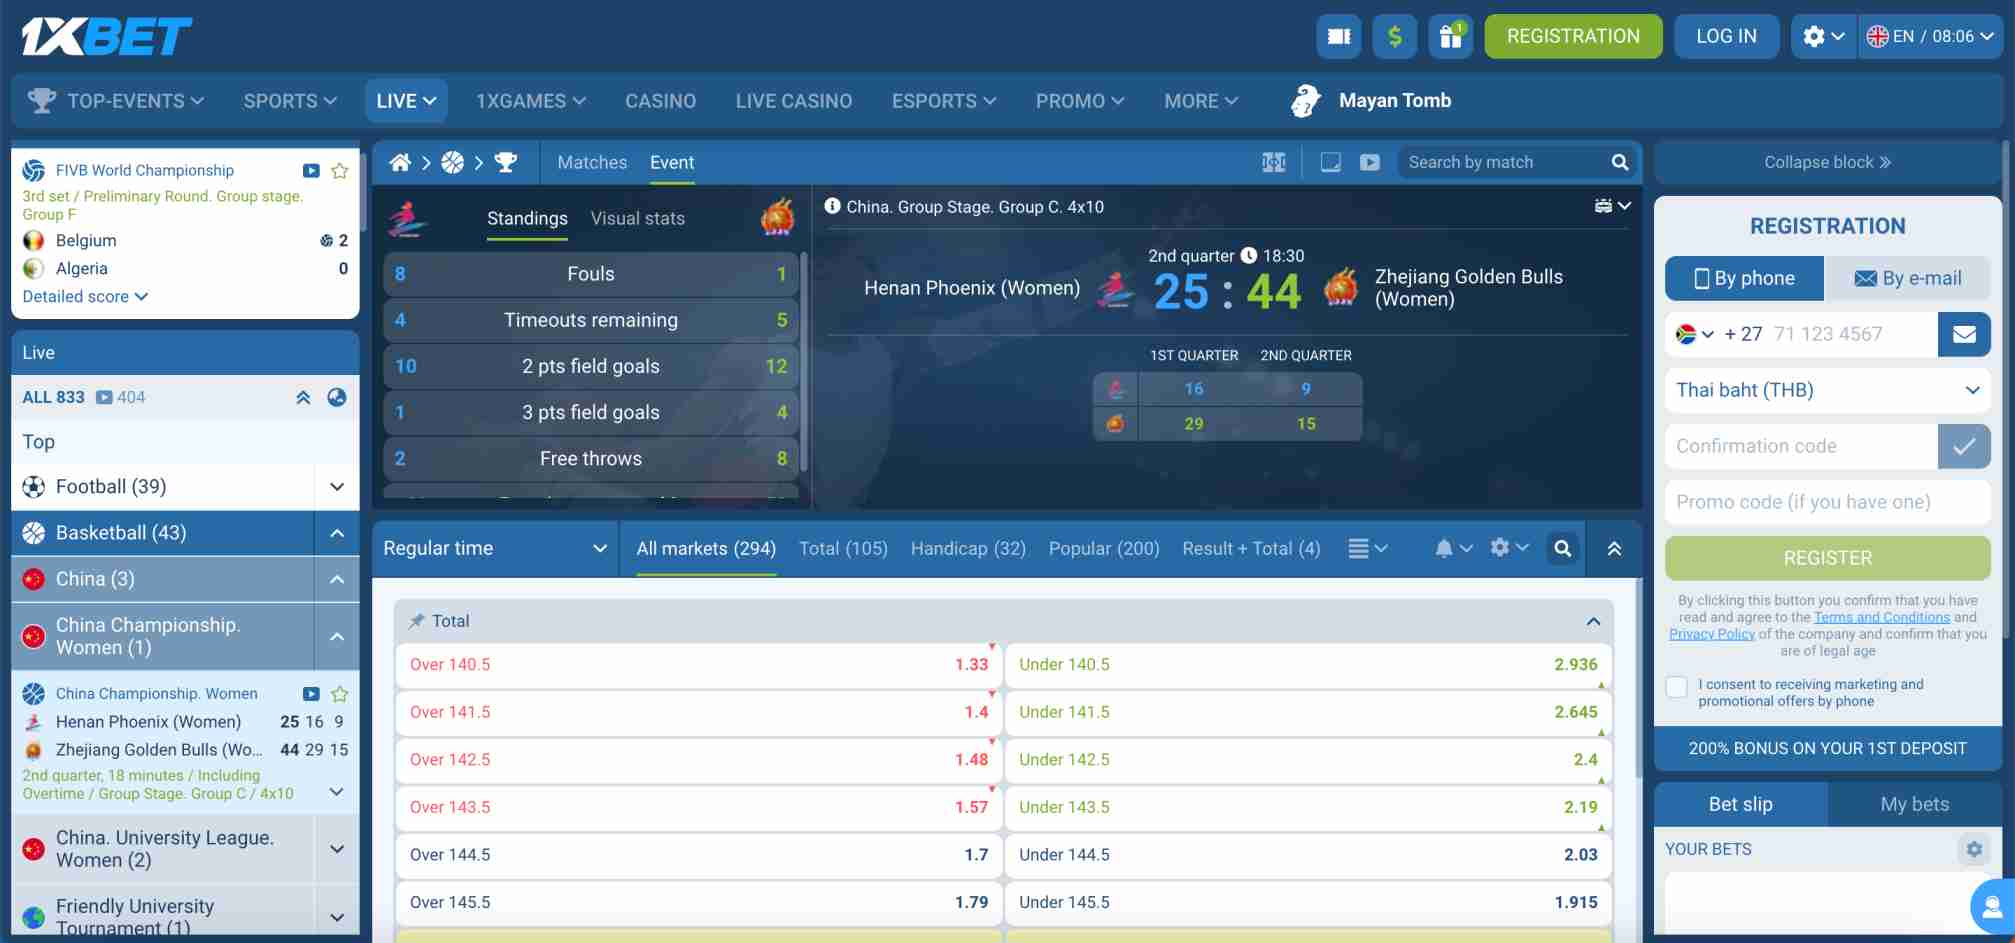2015x943 pixels.
Task: Click the confirmation code checkmark button
Action: [1963, 446]
